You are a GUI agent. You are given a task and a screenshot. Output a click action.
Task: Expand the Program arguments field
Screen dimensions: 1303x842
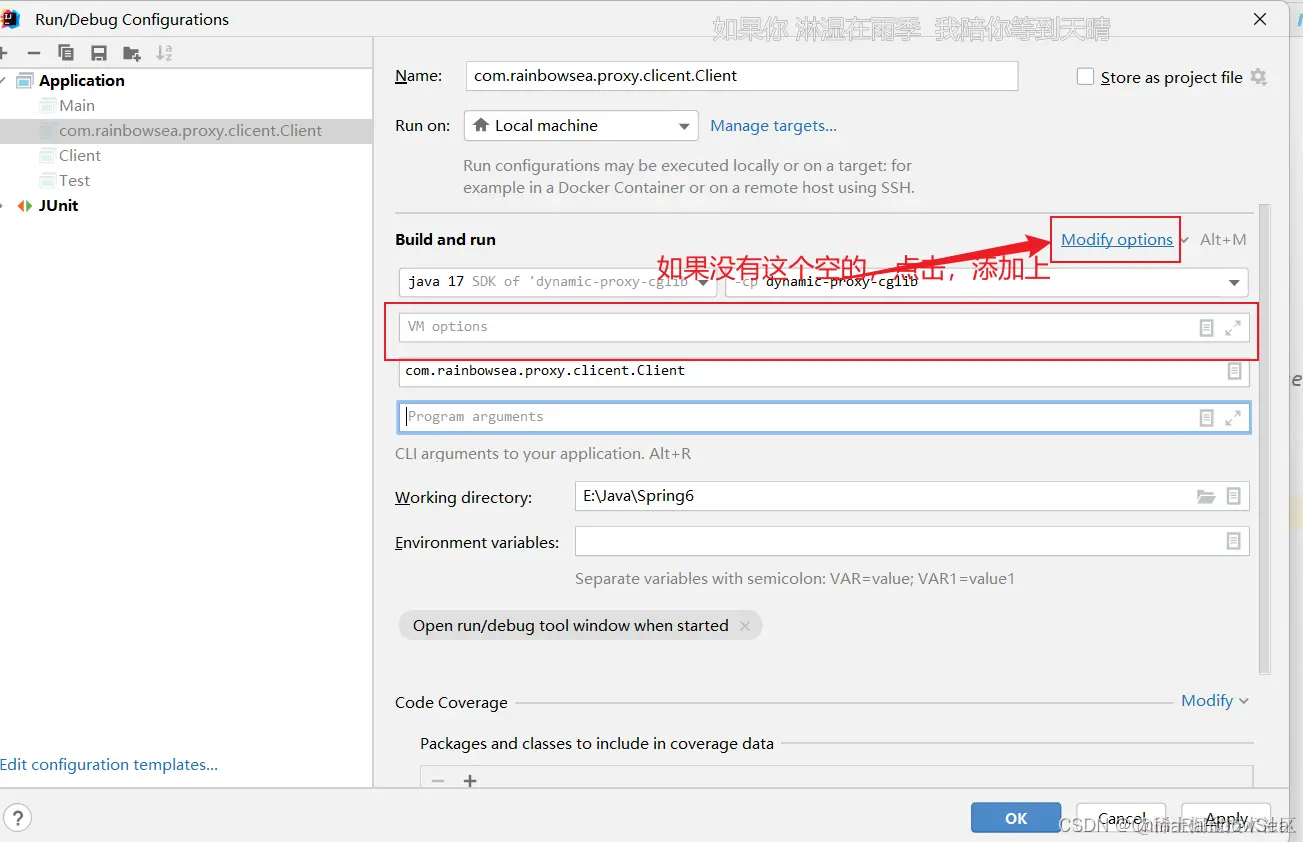(x=1233, y=418)
